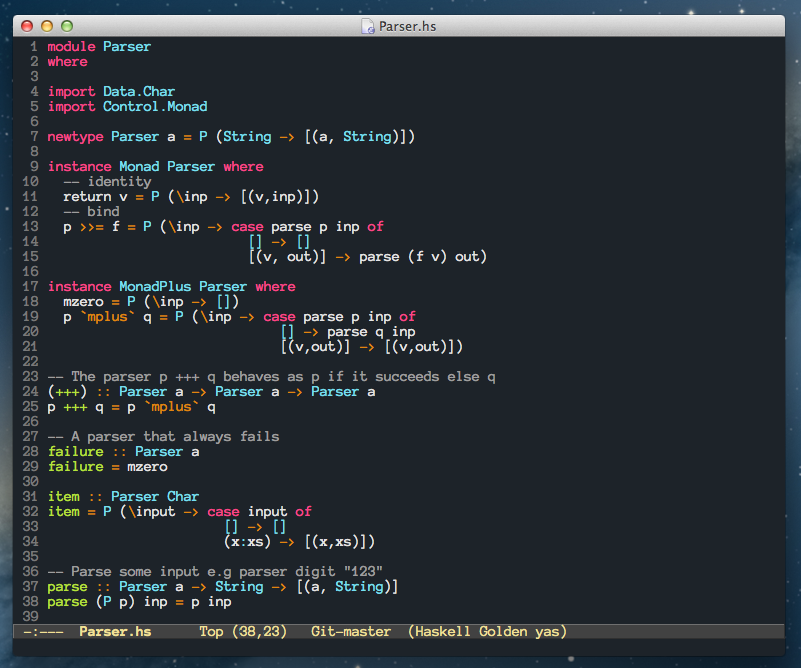Screen dimensions: 801x668
Task: Click 'parse q inp' on line 20
Action: point(371,332)
